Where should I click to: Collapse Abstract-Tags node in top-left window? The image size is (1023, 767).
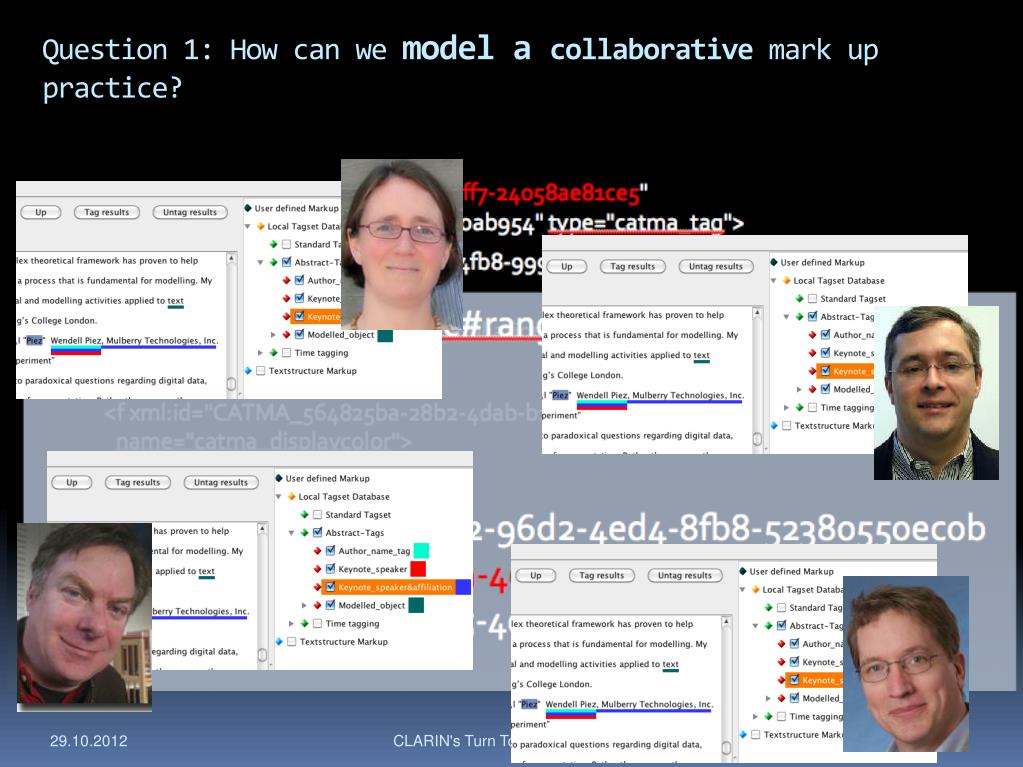[260, 263]
